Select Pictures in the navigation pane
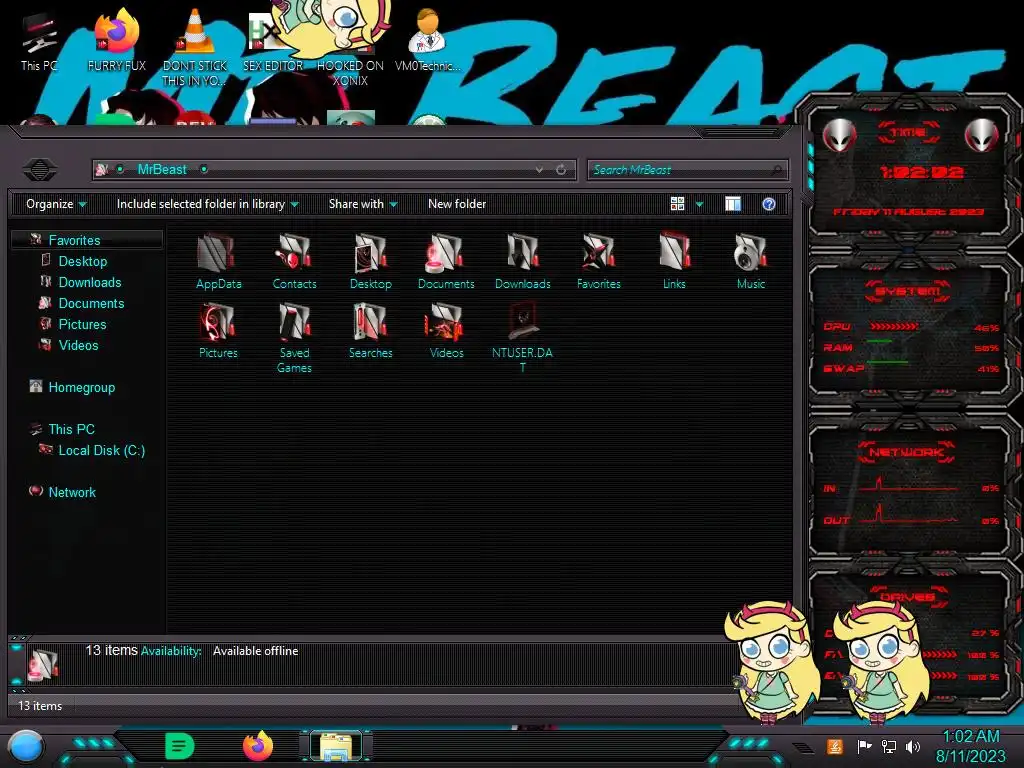 (82, 324)
